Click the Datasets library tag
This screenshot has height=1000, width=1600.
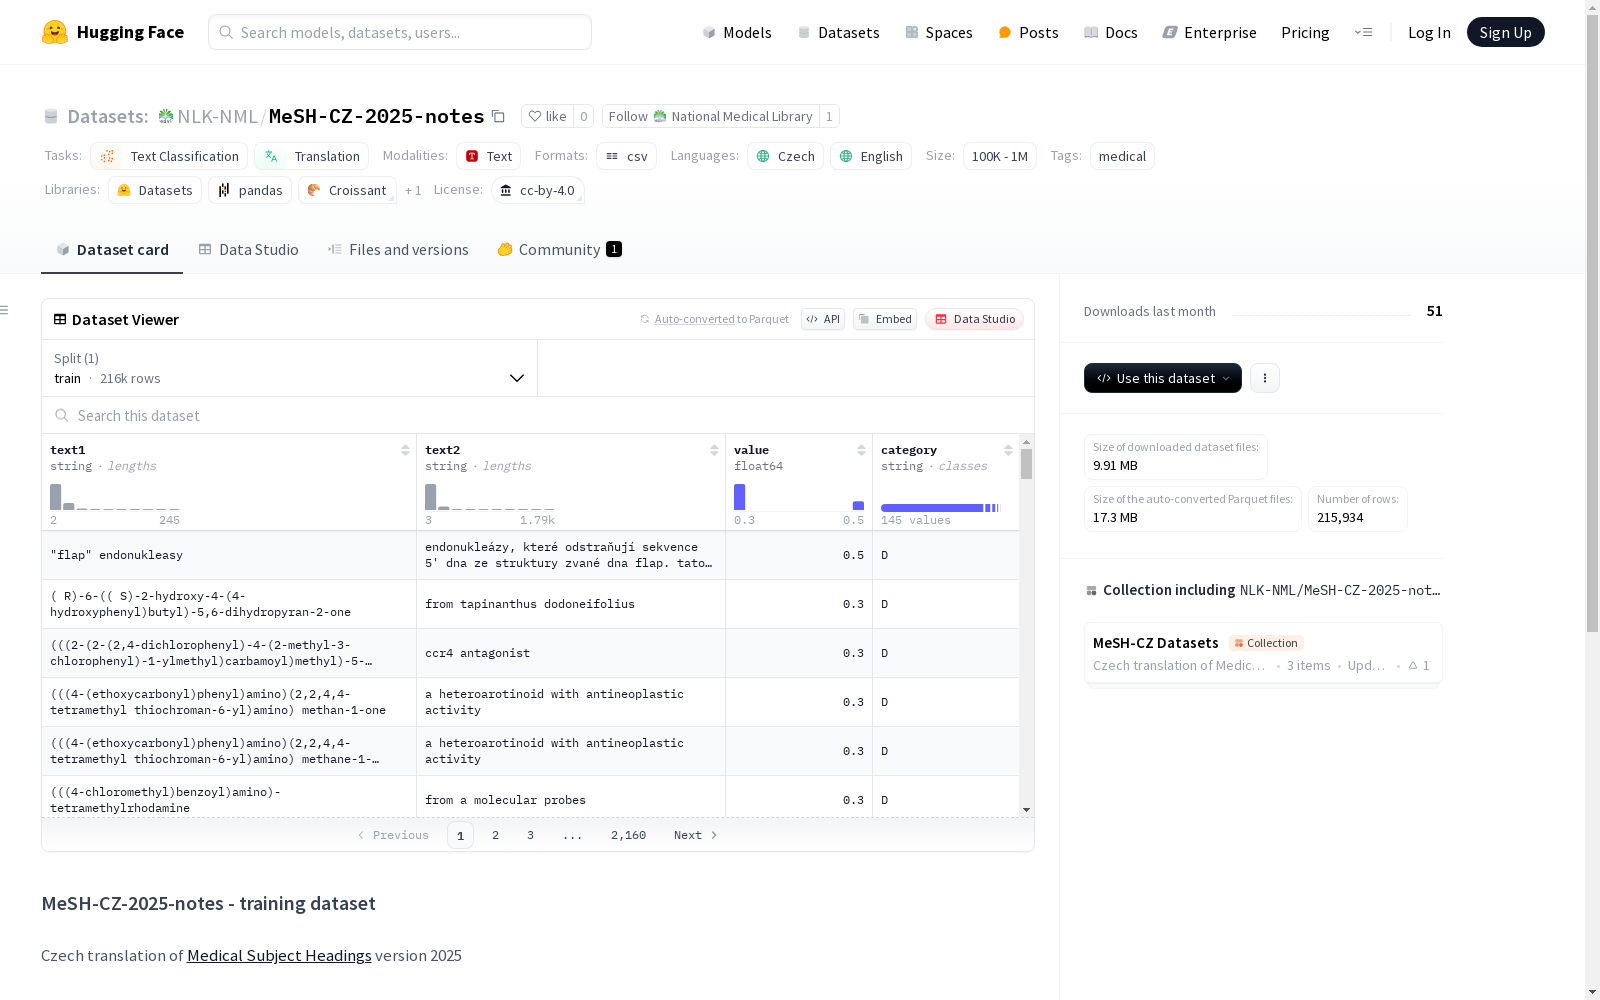[x=155, y=190]
